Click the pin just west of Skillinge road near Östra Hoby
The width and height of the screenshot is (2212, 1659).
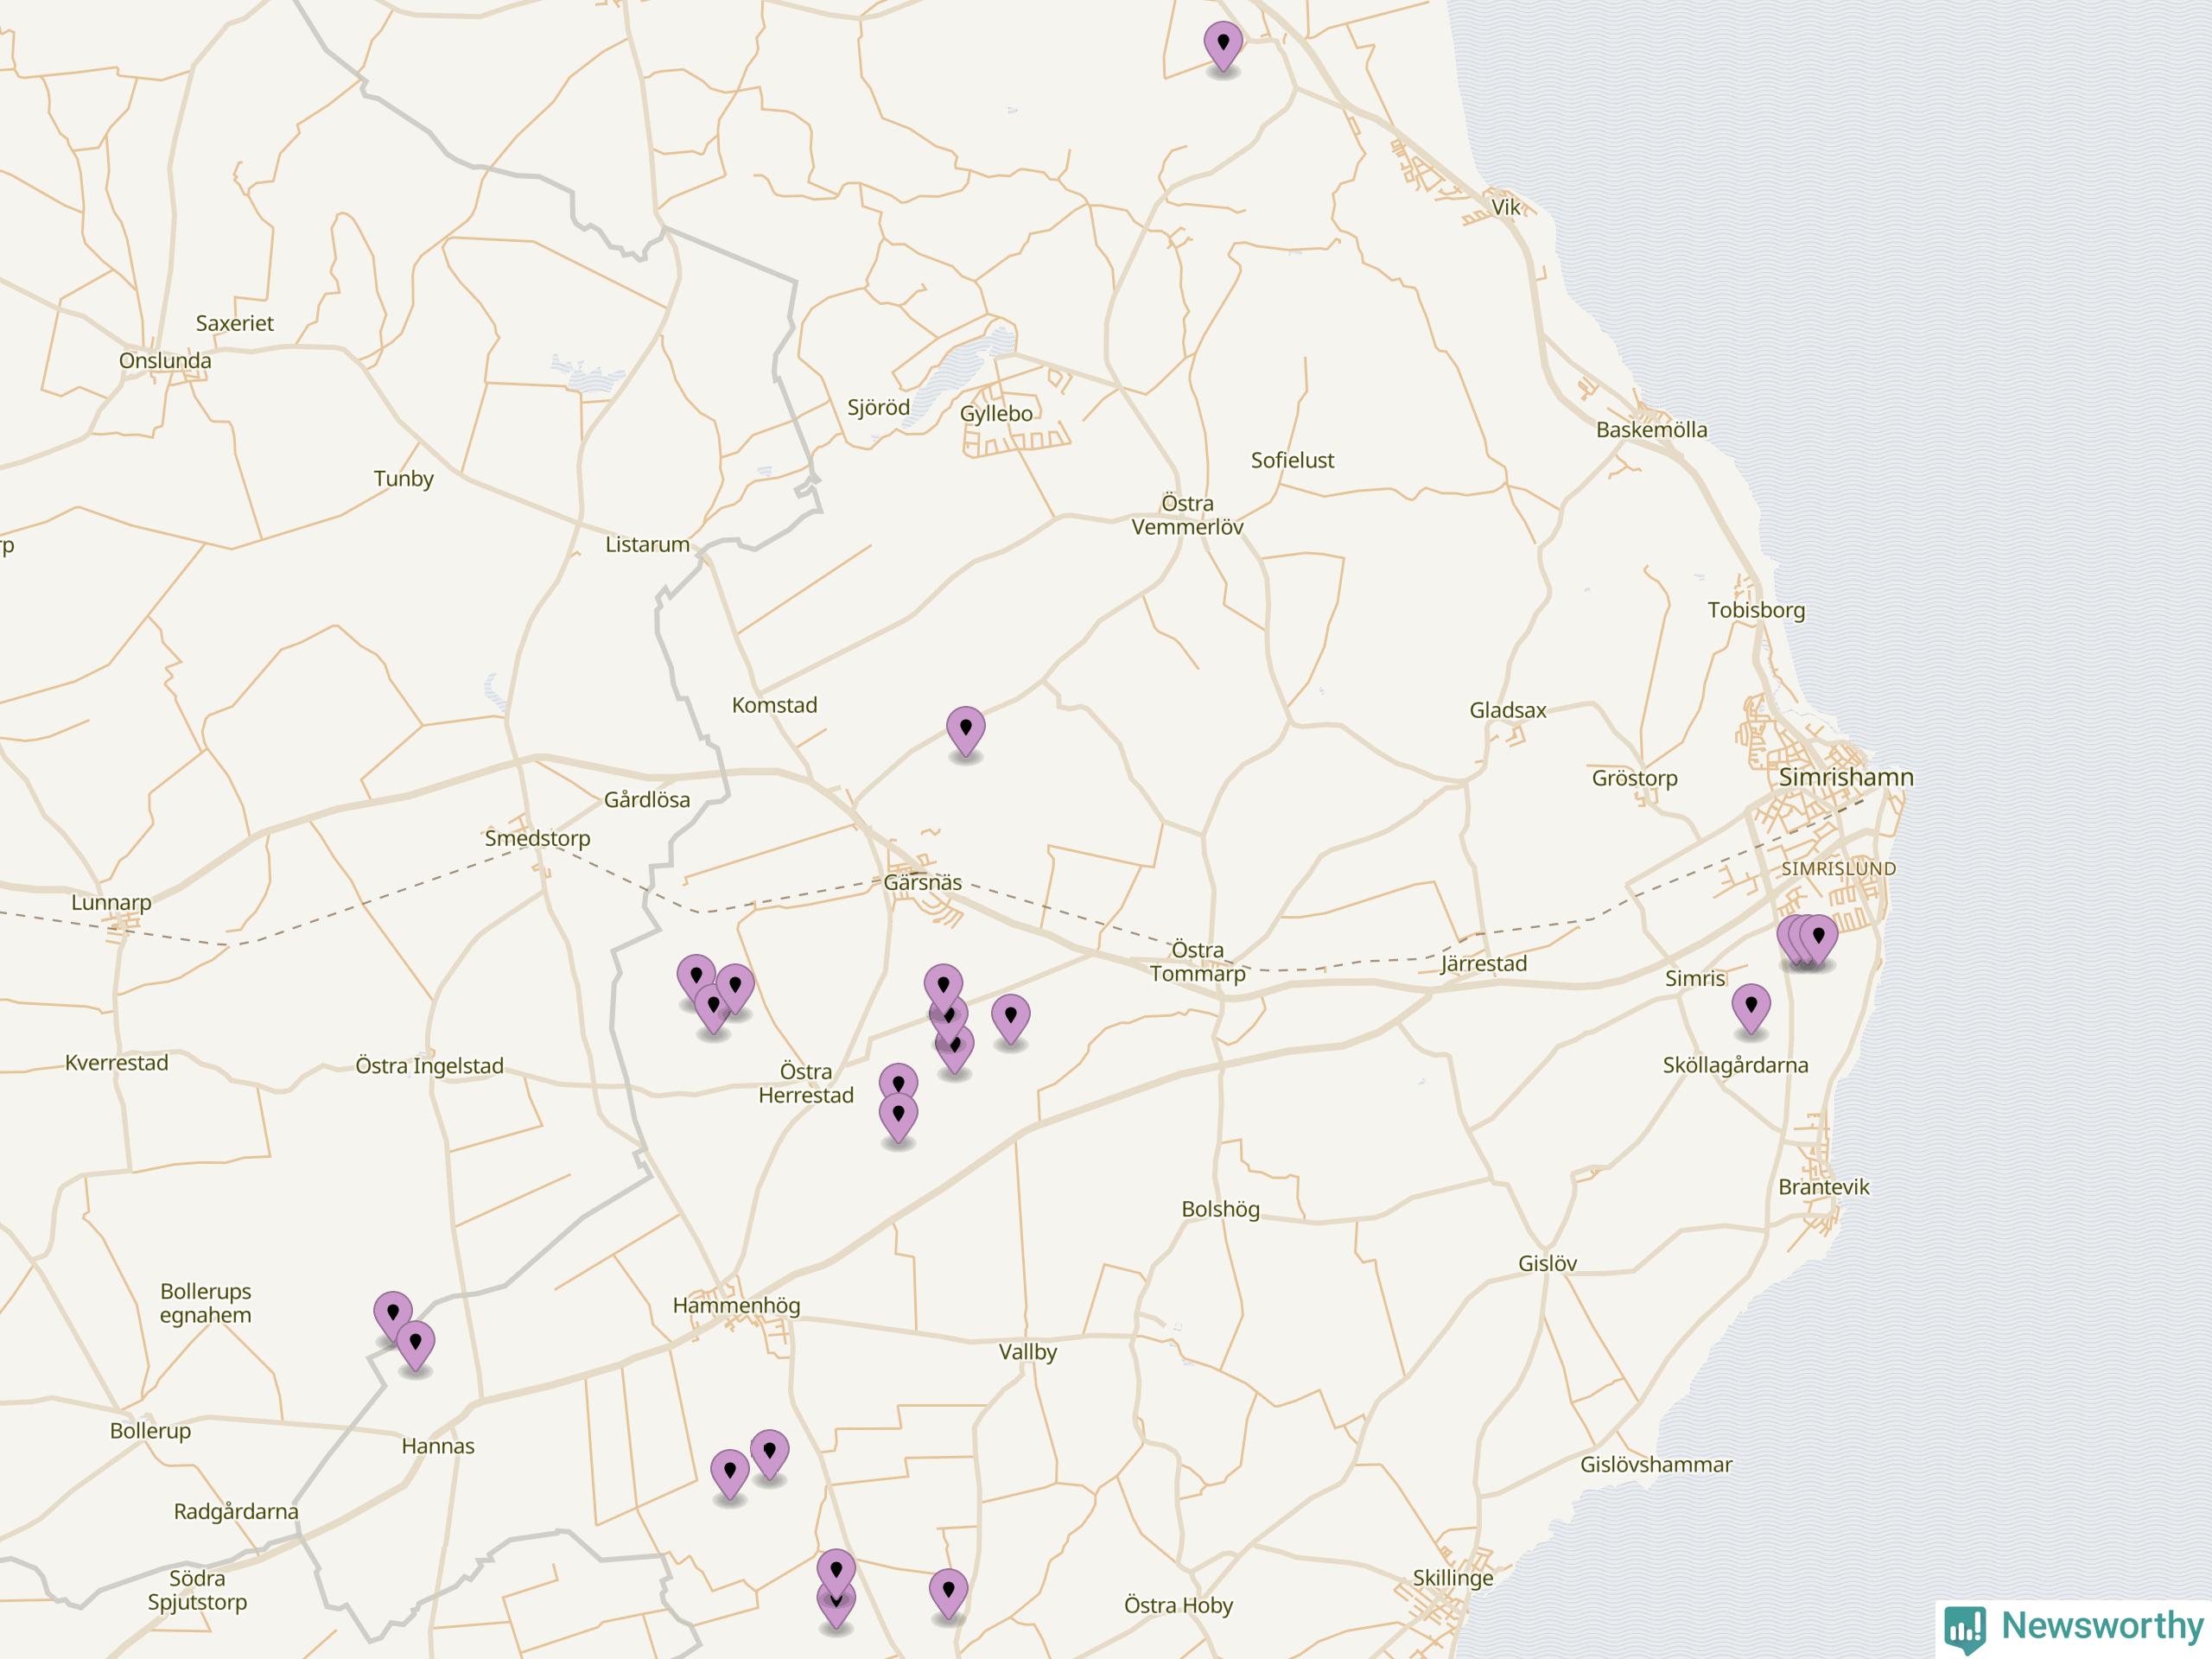tap(948, 1593)
